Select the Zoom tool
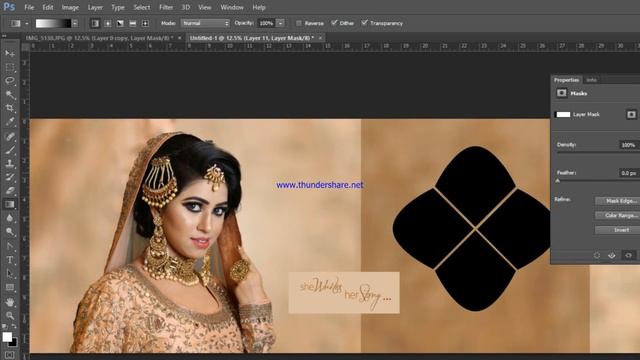Screen dimensions: 640x360 tap(10, 316)
